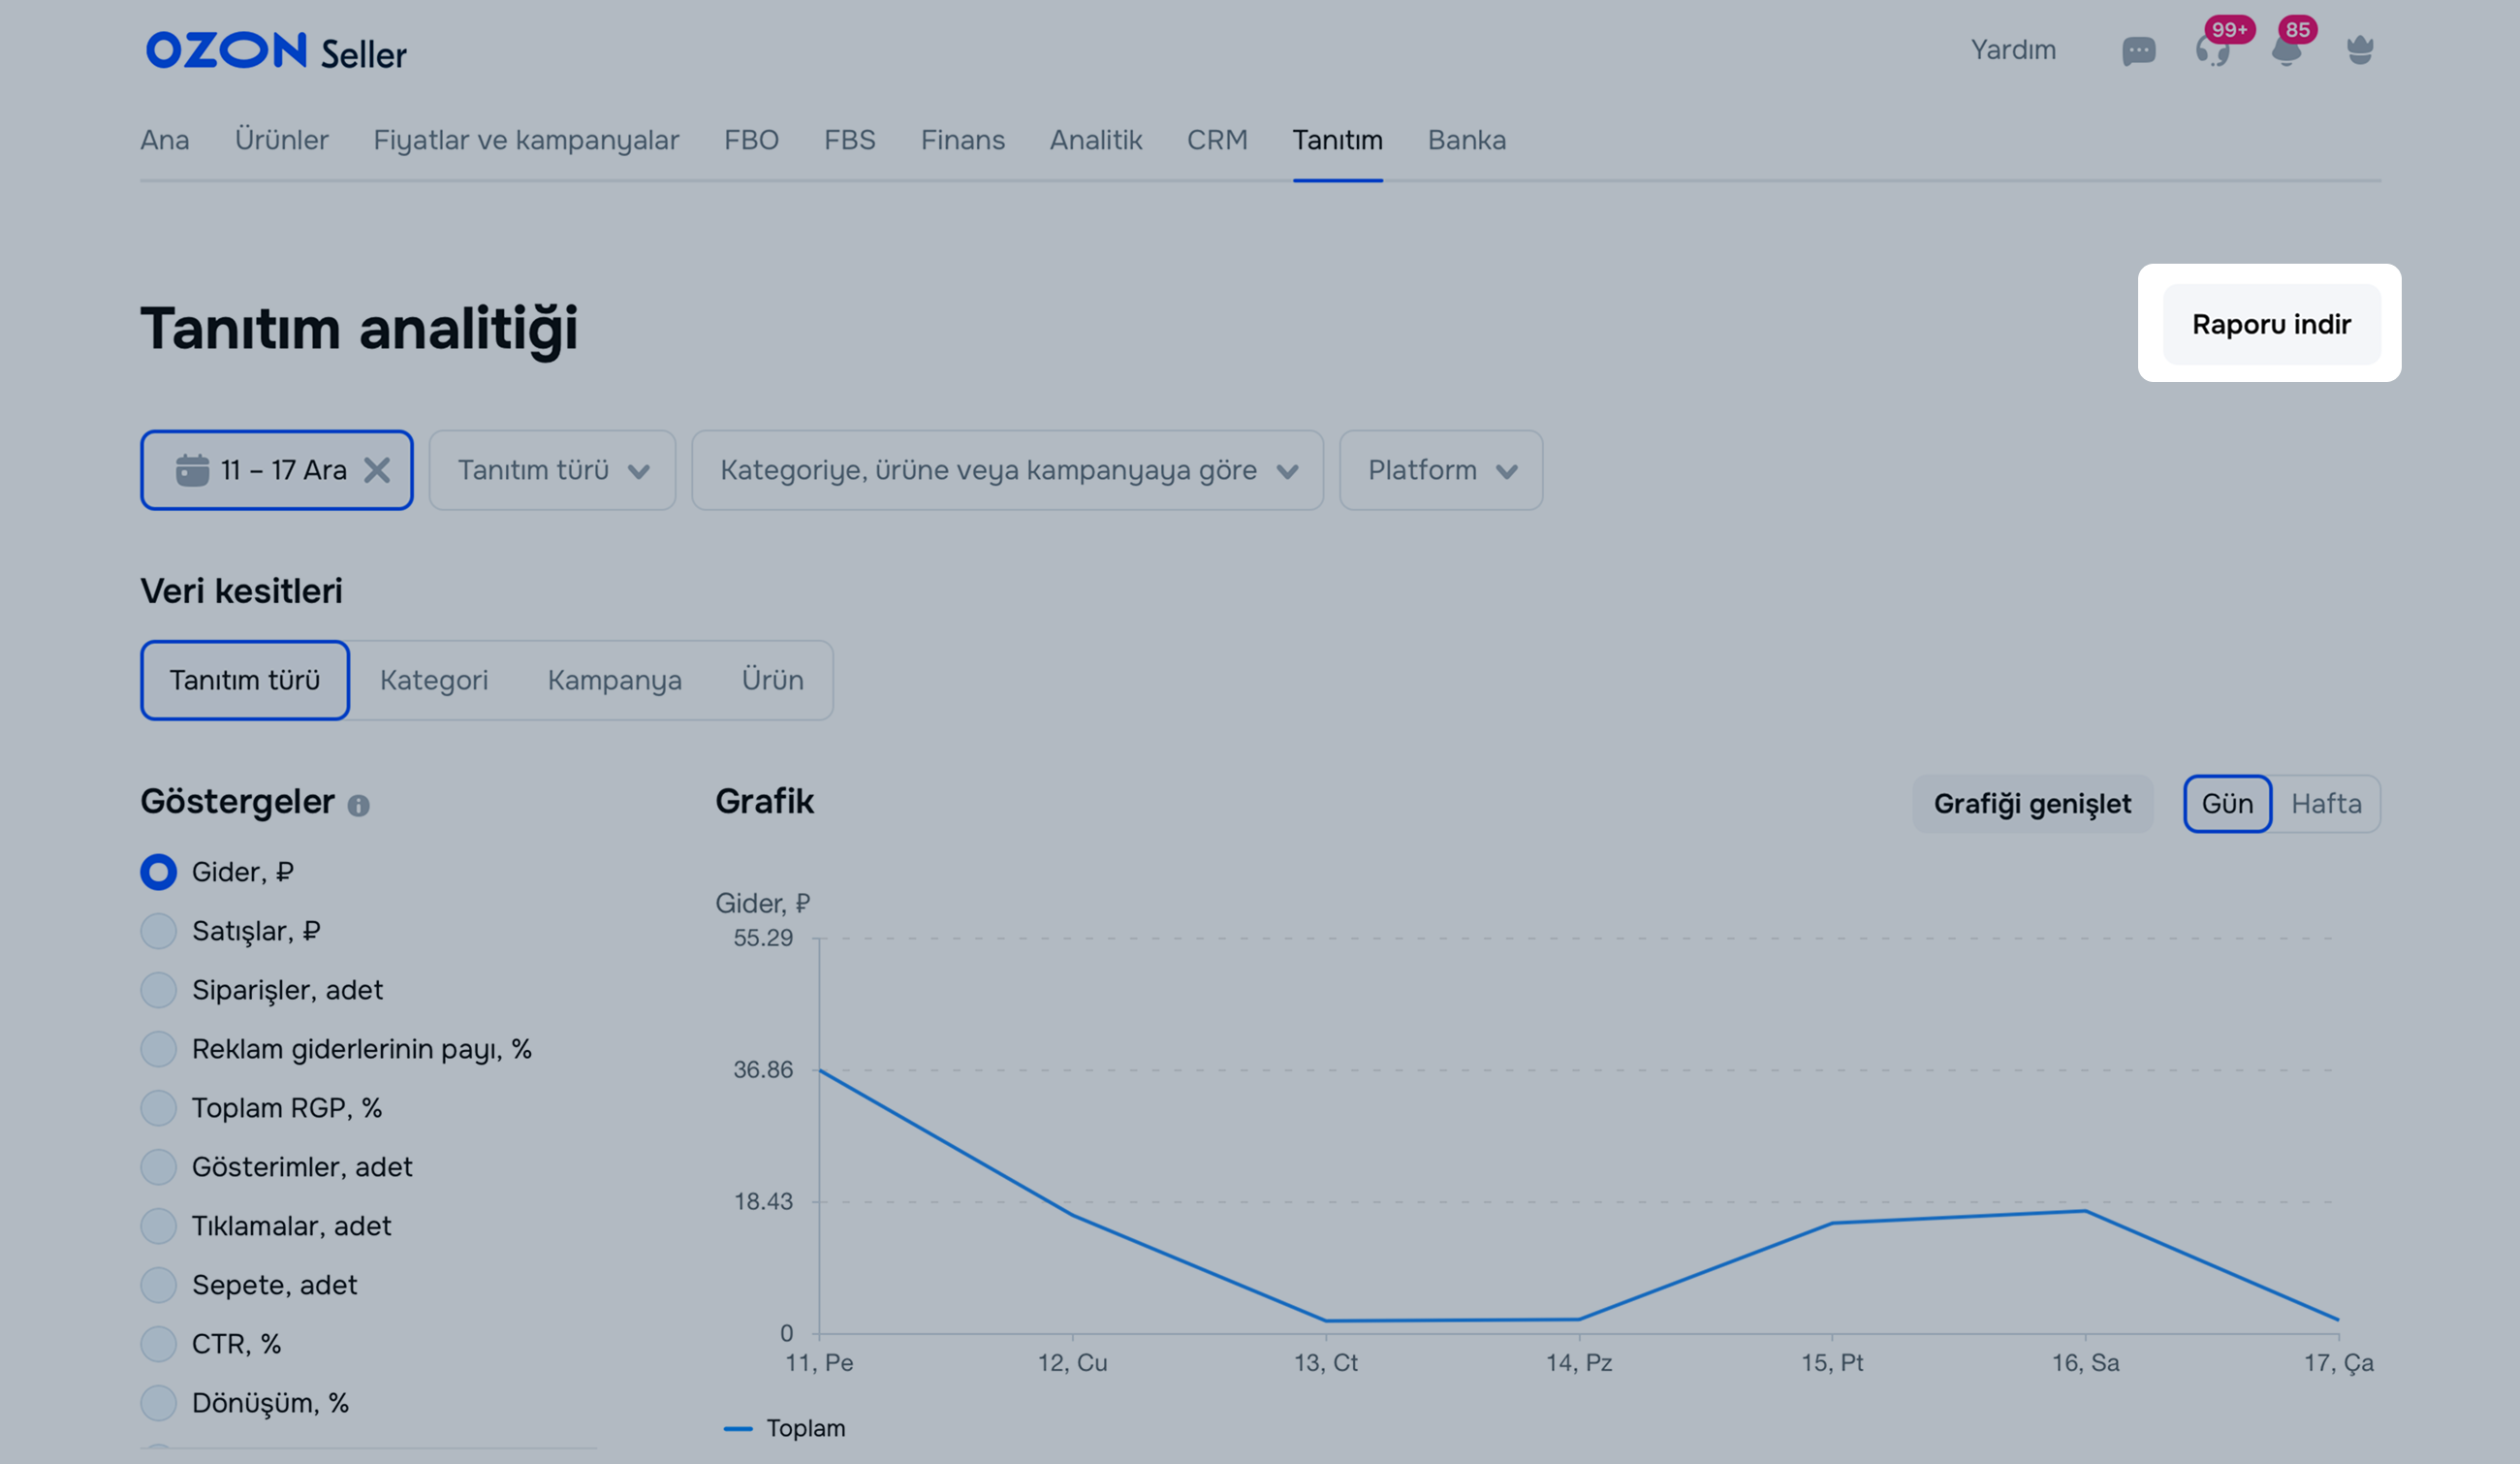Clear the 11 – 17 Ara date filter
This screenshot has height=1464, width=2520.
377,470
